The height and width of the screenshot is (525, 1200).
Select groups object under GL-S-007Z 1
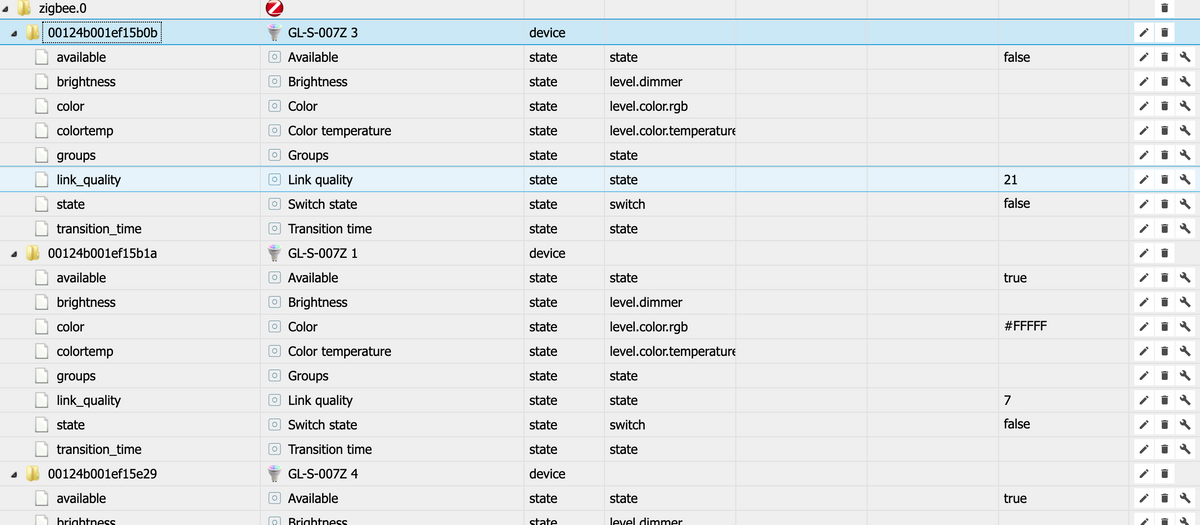tap(76, 376)
